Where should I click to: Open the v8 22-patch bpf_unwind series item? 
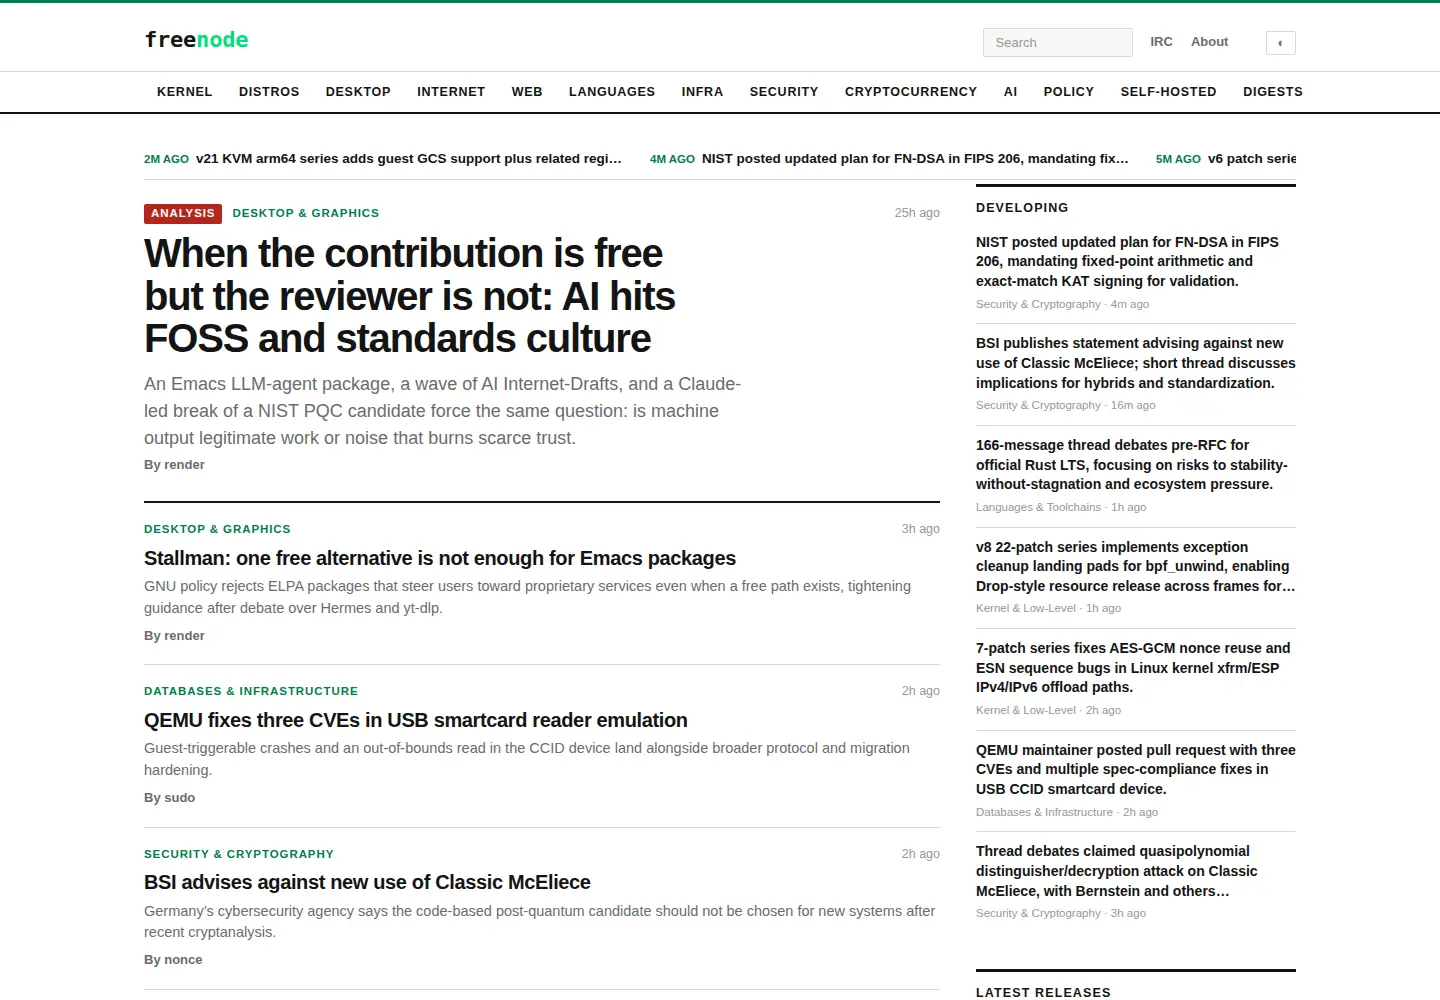click(x=1135, y=567)
